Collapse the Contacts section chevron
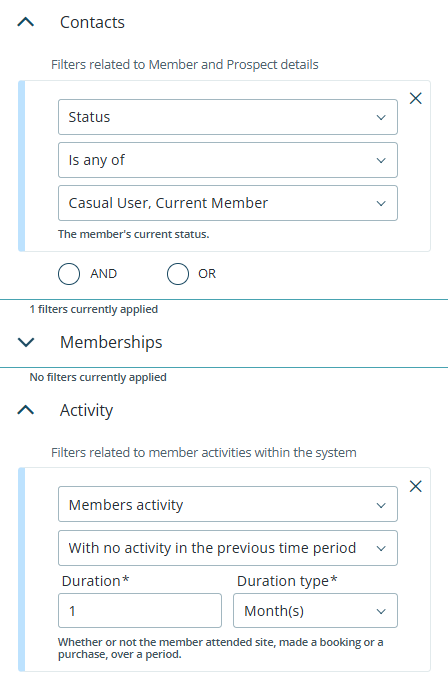The height and width of the screenshot is (678, 448). 26,22
